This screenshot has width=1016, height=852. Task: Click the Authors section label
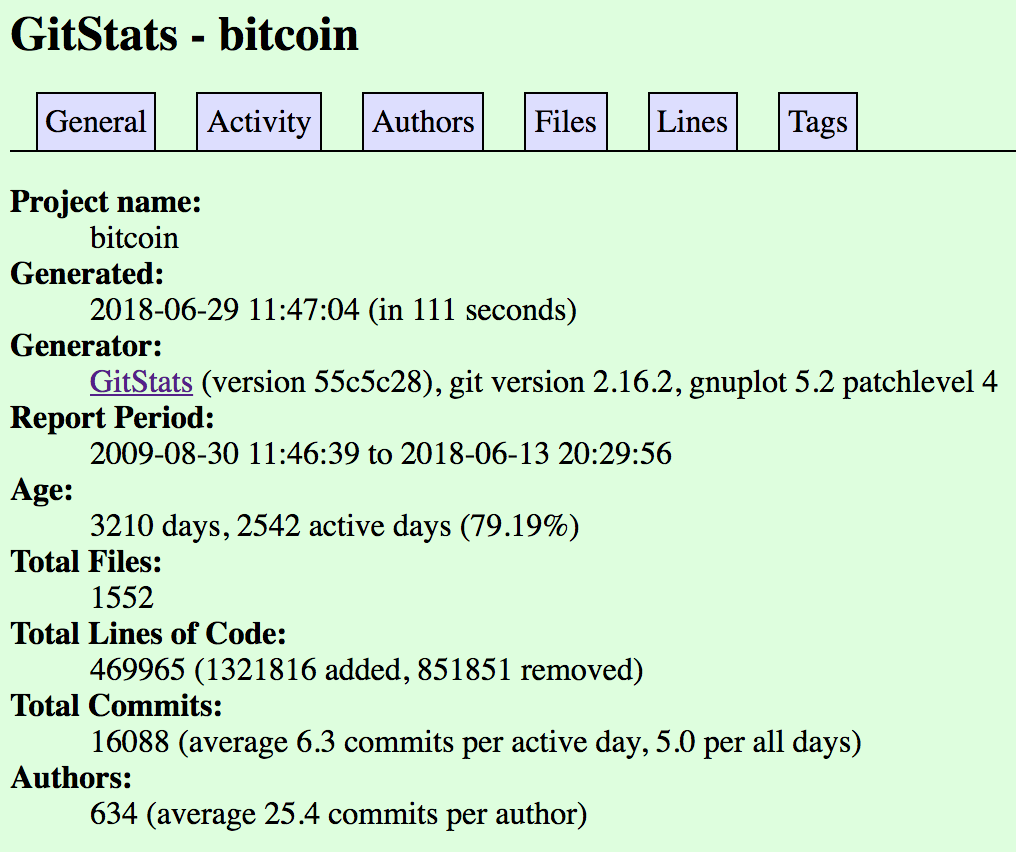(x=71, y=778)
